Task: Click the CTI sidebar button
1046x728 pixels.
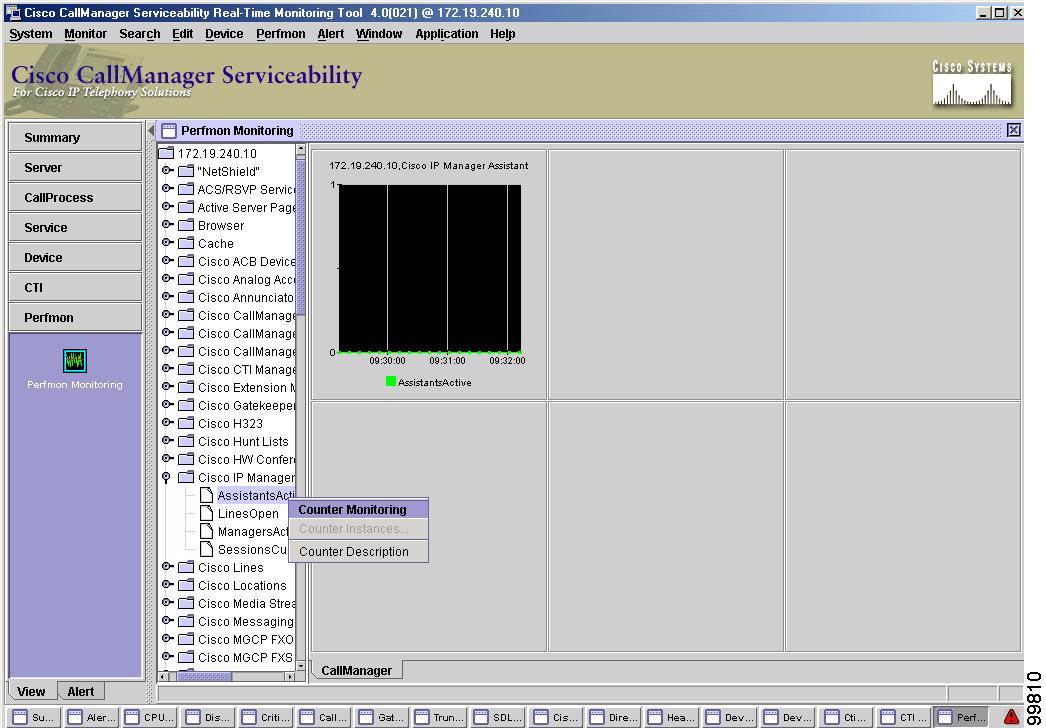Action: [75, 288]
